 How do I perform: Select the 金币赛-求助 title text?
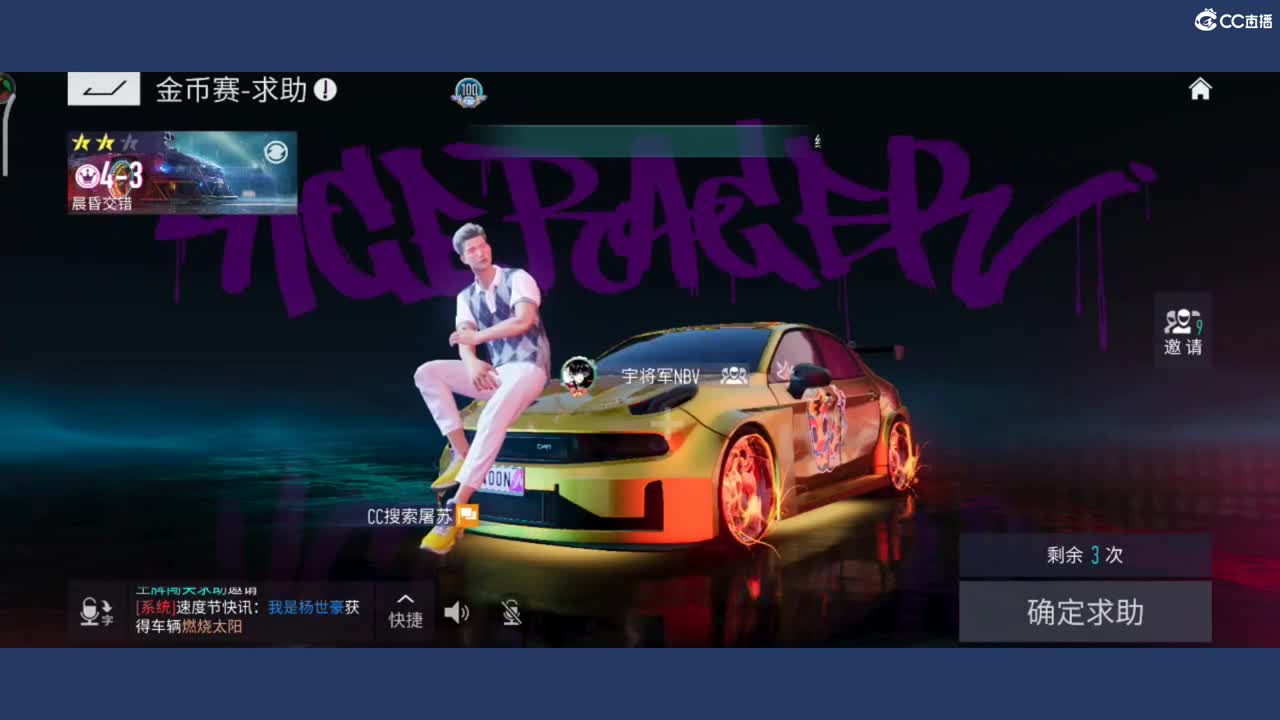(231, 90)
